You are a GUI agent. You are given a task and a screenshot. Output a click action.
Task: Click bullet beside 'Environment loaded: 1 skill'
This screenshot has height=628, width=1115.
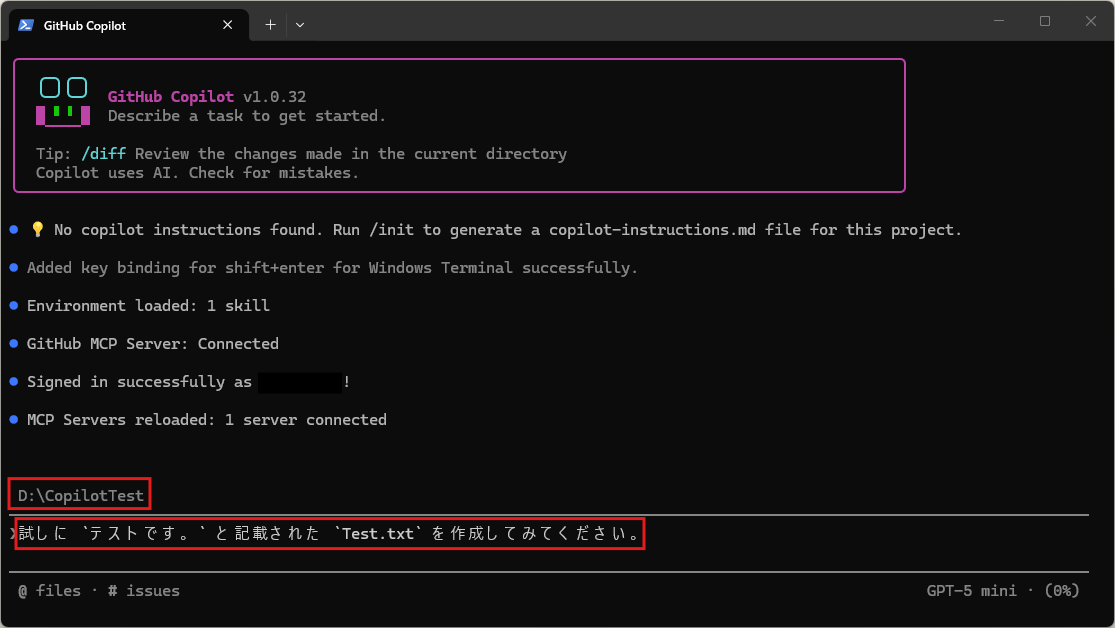[14, 306]
